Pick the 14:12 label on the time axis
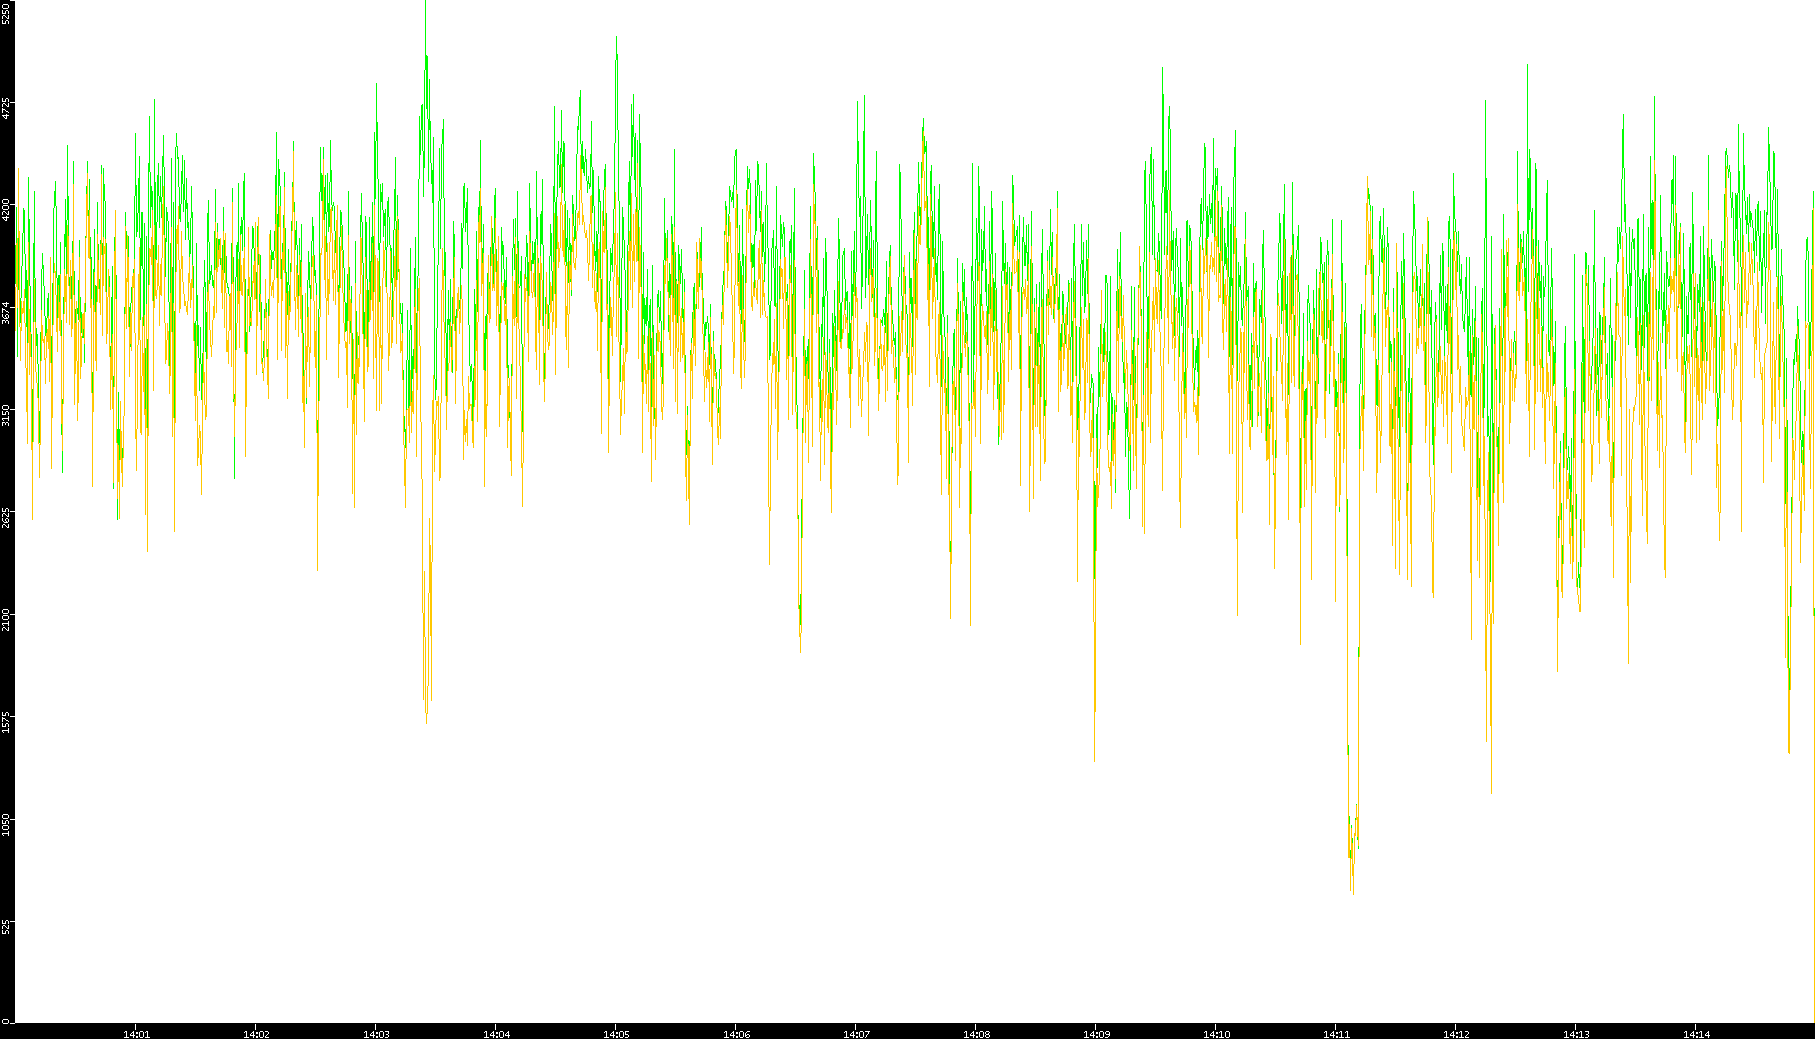This screenshot has height=1039, width=1815. (x=1456, y=1034)
